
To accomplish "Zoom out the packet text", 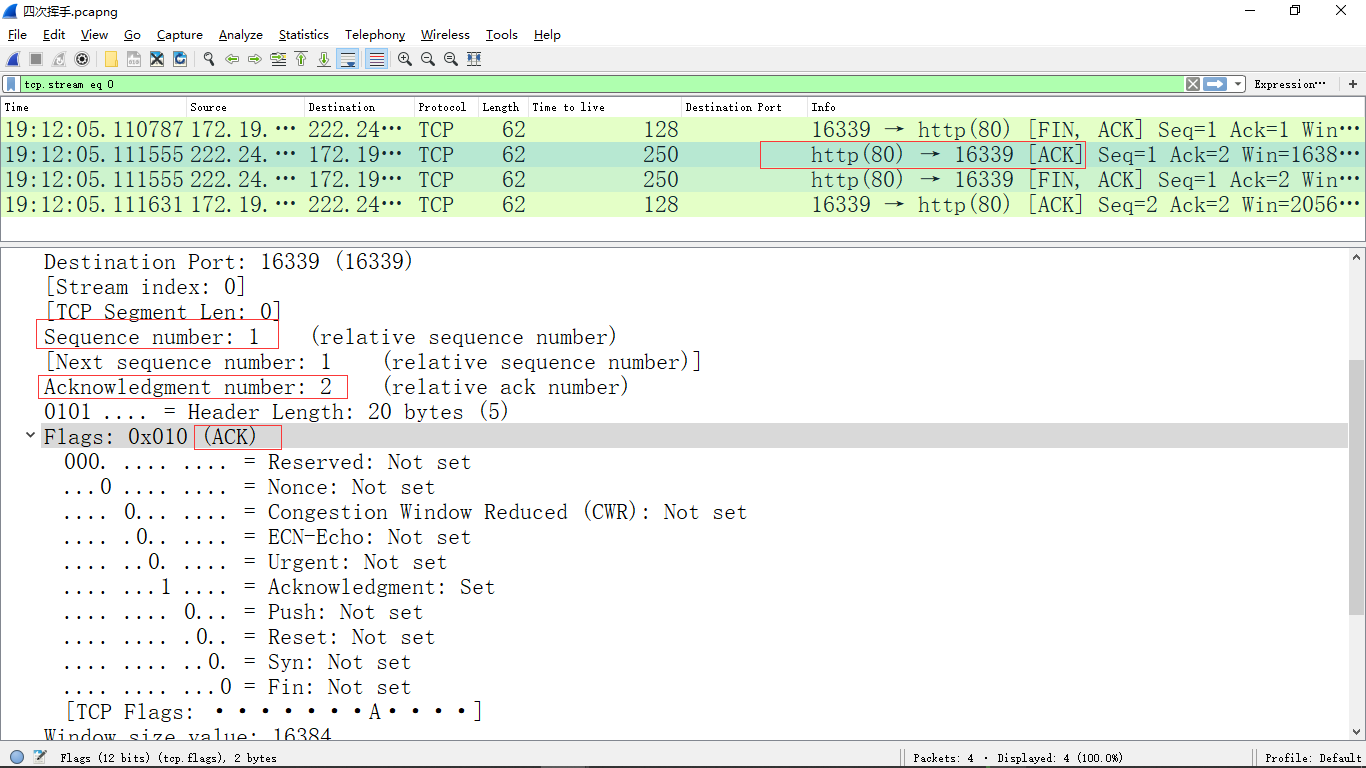I will tap(428, 59).
